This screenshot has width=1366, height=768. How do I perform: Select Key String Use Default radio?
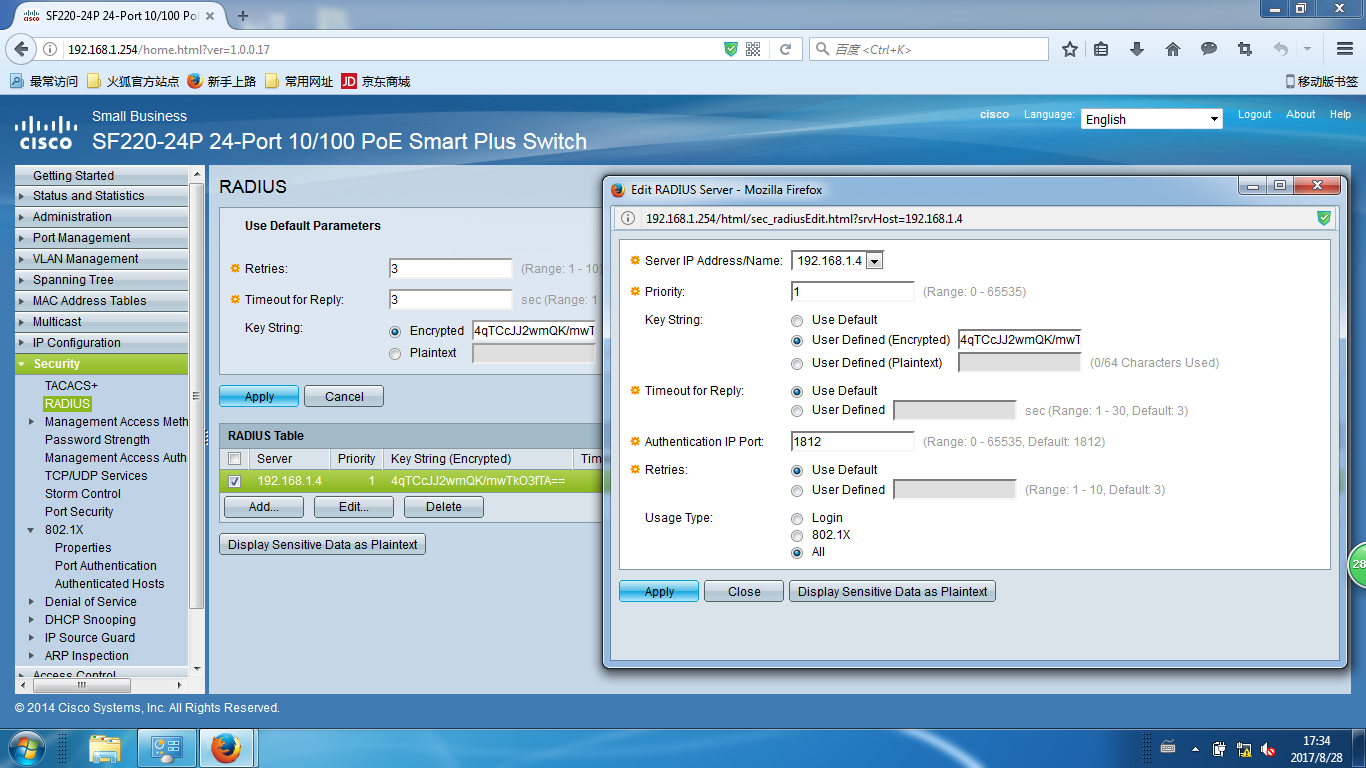click(797, 321)
